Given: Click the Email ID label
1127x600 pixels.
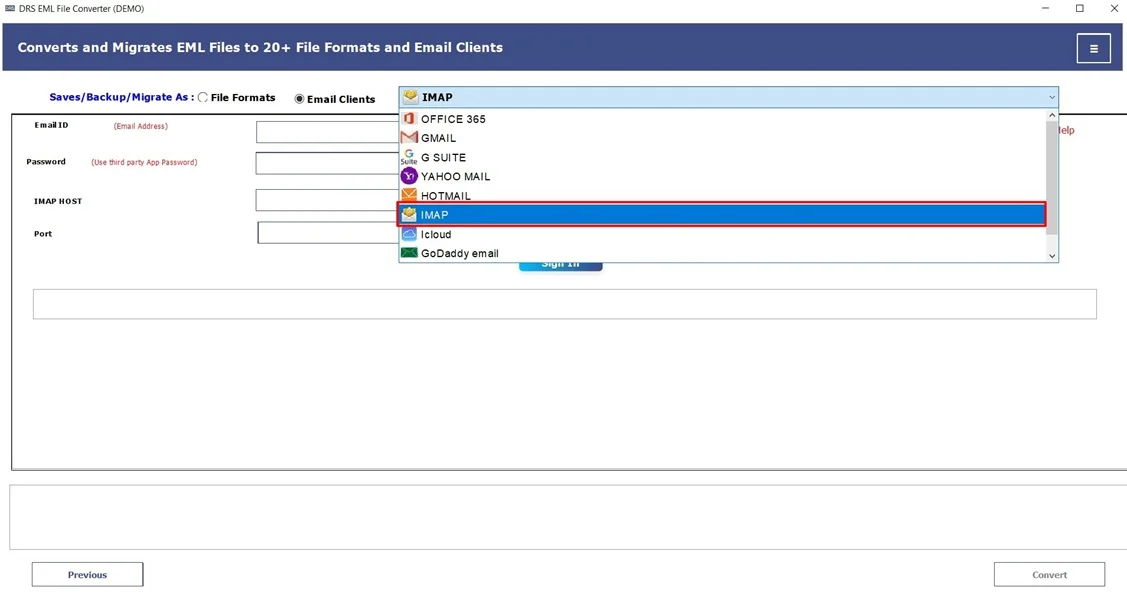Looking at the screenshot, I should (51, 125).
